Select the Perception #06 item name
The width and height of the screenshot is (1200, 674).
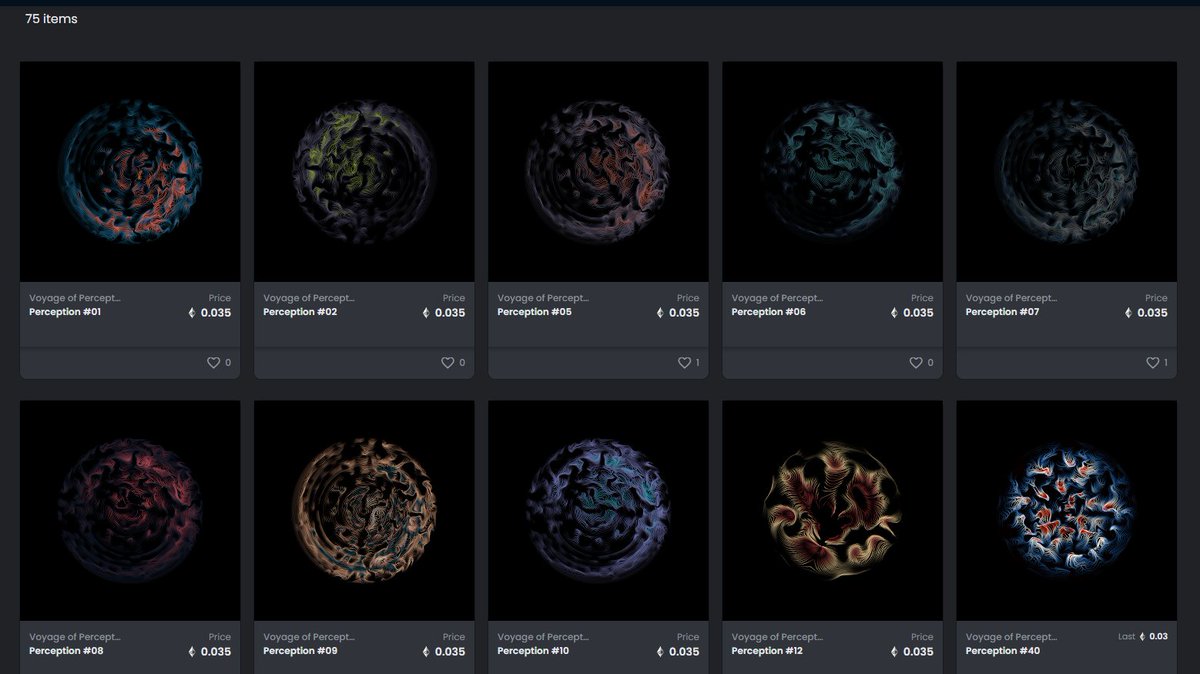[x=768, y=312]
